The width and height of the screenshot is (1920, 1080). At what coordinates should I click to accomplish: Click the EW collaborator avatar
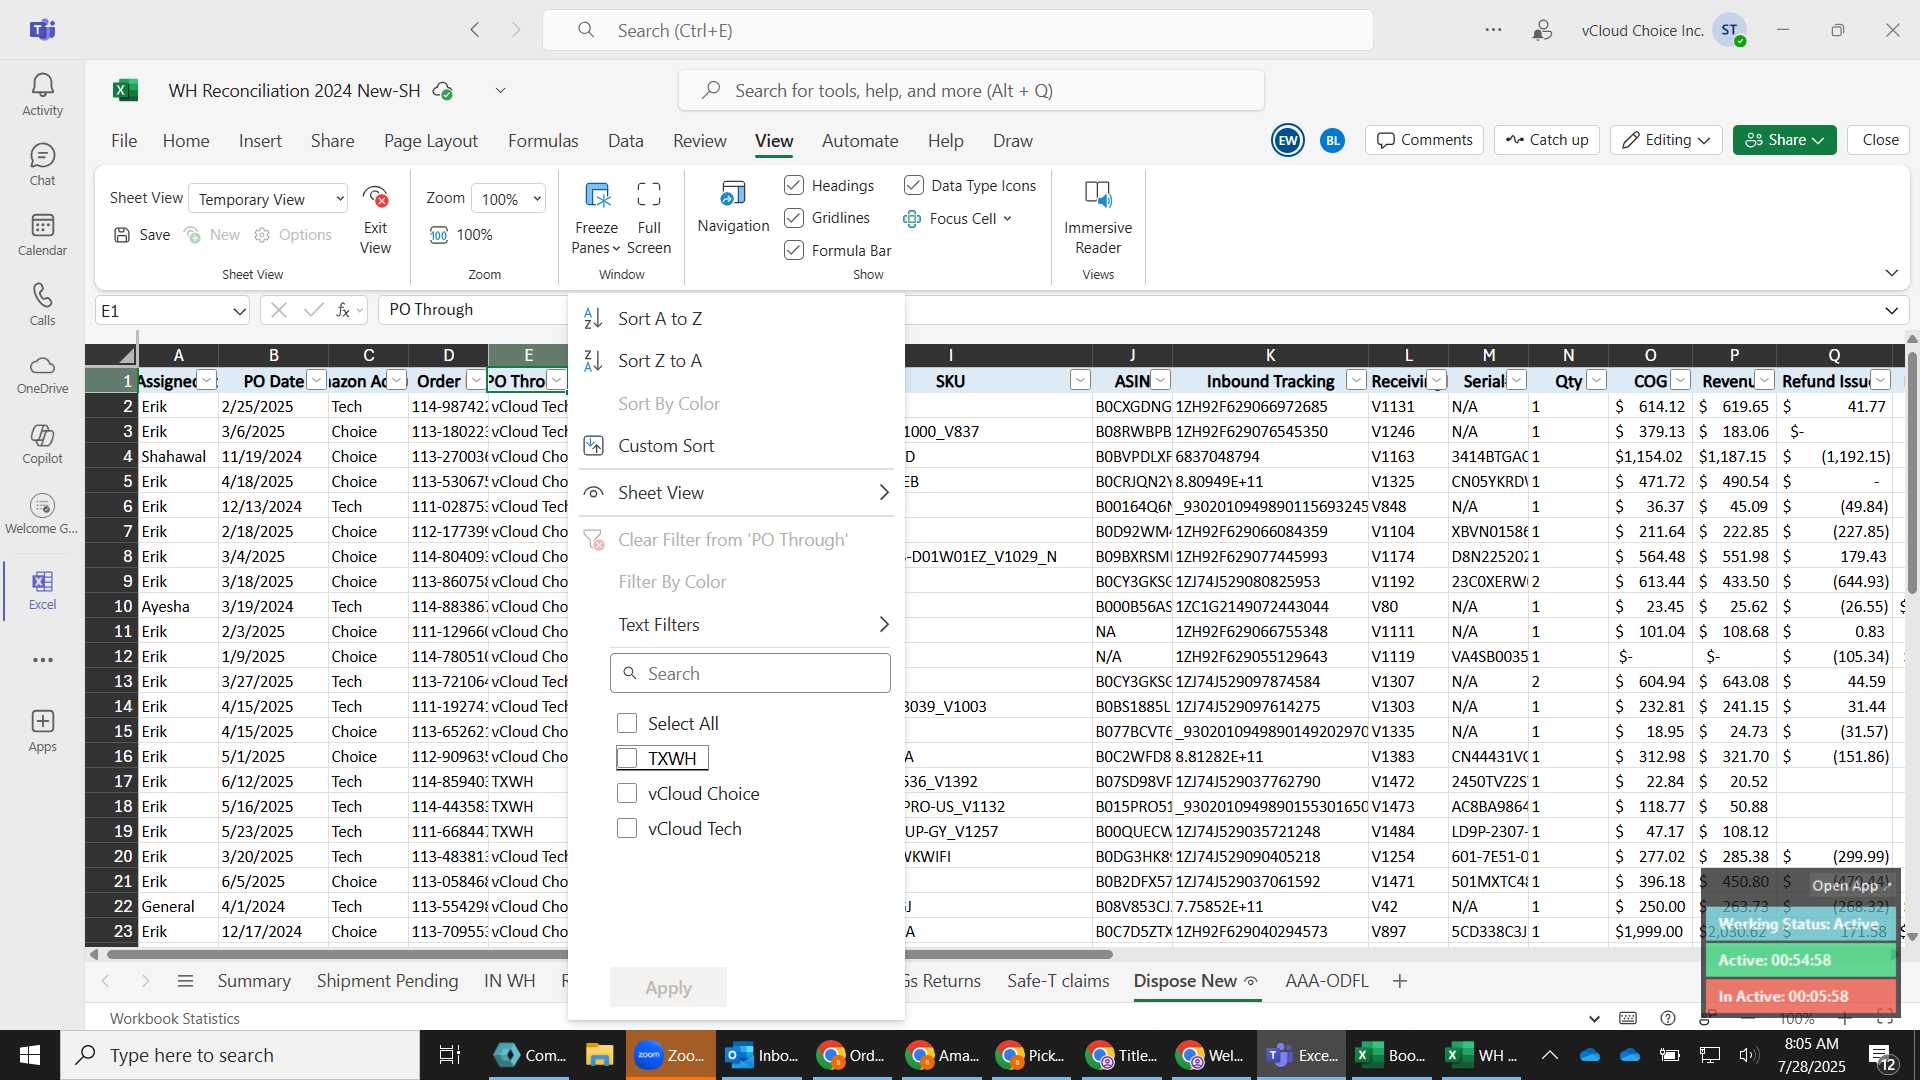[1287, 140]
